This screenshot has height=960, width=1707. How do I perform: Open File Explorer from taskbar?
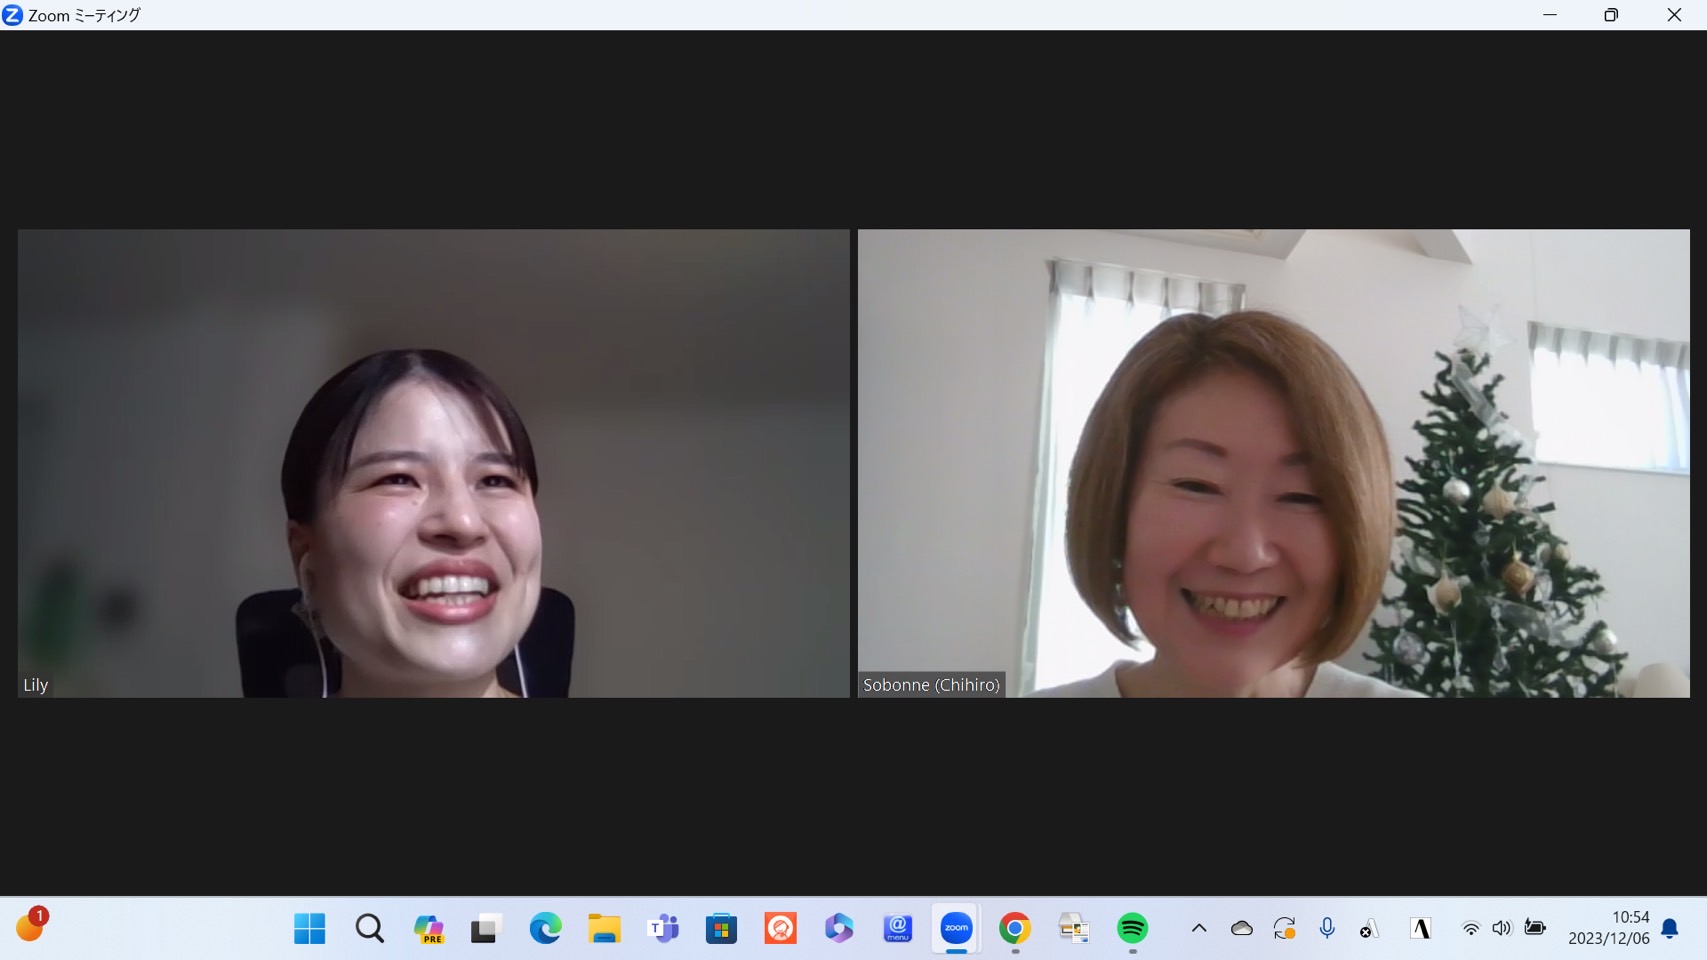[x=604, y=929]
